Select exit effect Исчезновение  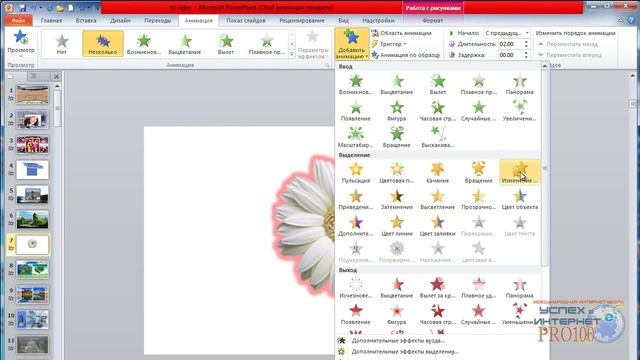pyautogui.click(x=356, y=288)
